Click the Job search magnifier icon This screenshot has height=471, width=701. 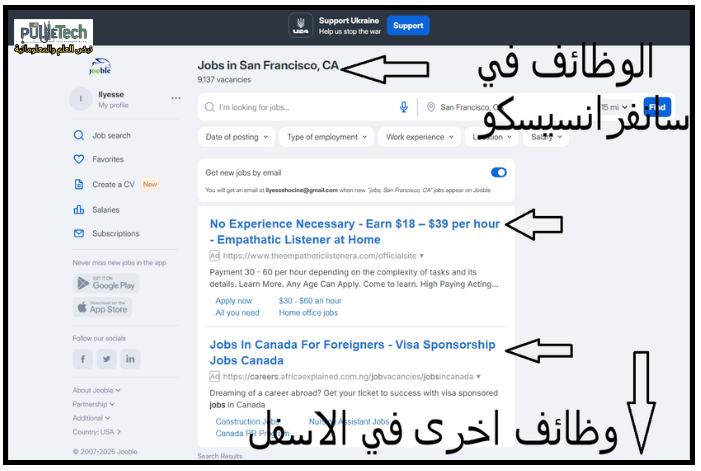pyautogui.click(x=79, y=135)
